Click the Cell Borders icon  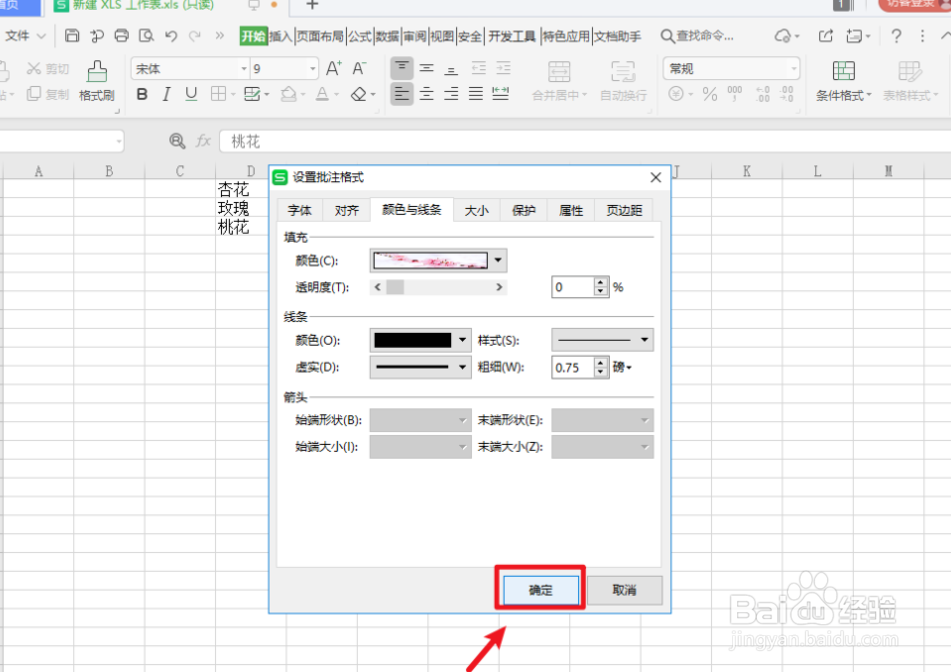click(218, 94)
